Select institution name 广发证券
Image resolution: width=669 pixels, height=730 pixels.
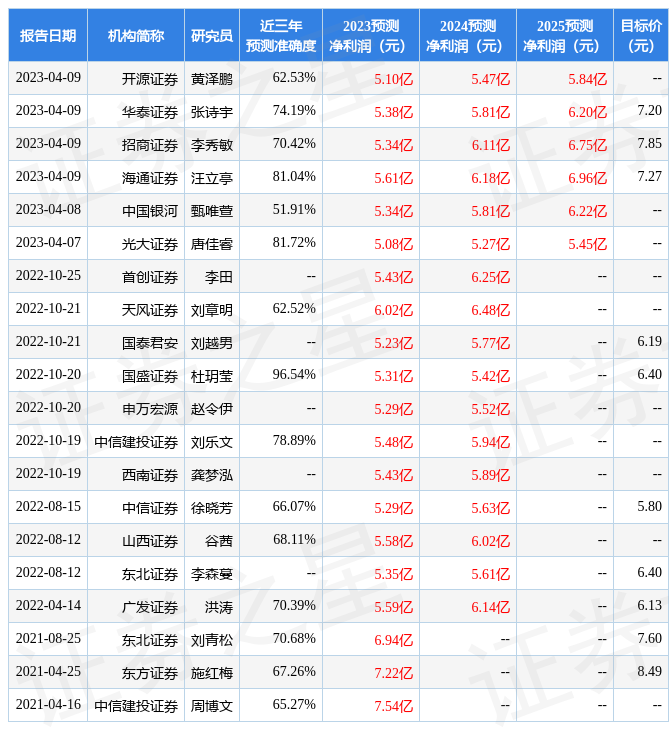pyautogui.click(x=150, y=607)
